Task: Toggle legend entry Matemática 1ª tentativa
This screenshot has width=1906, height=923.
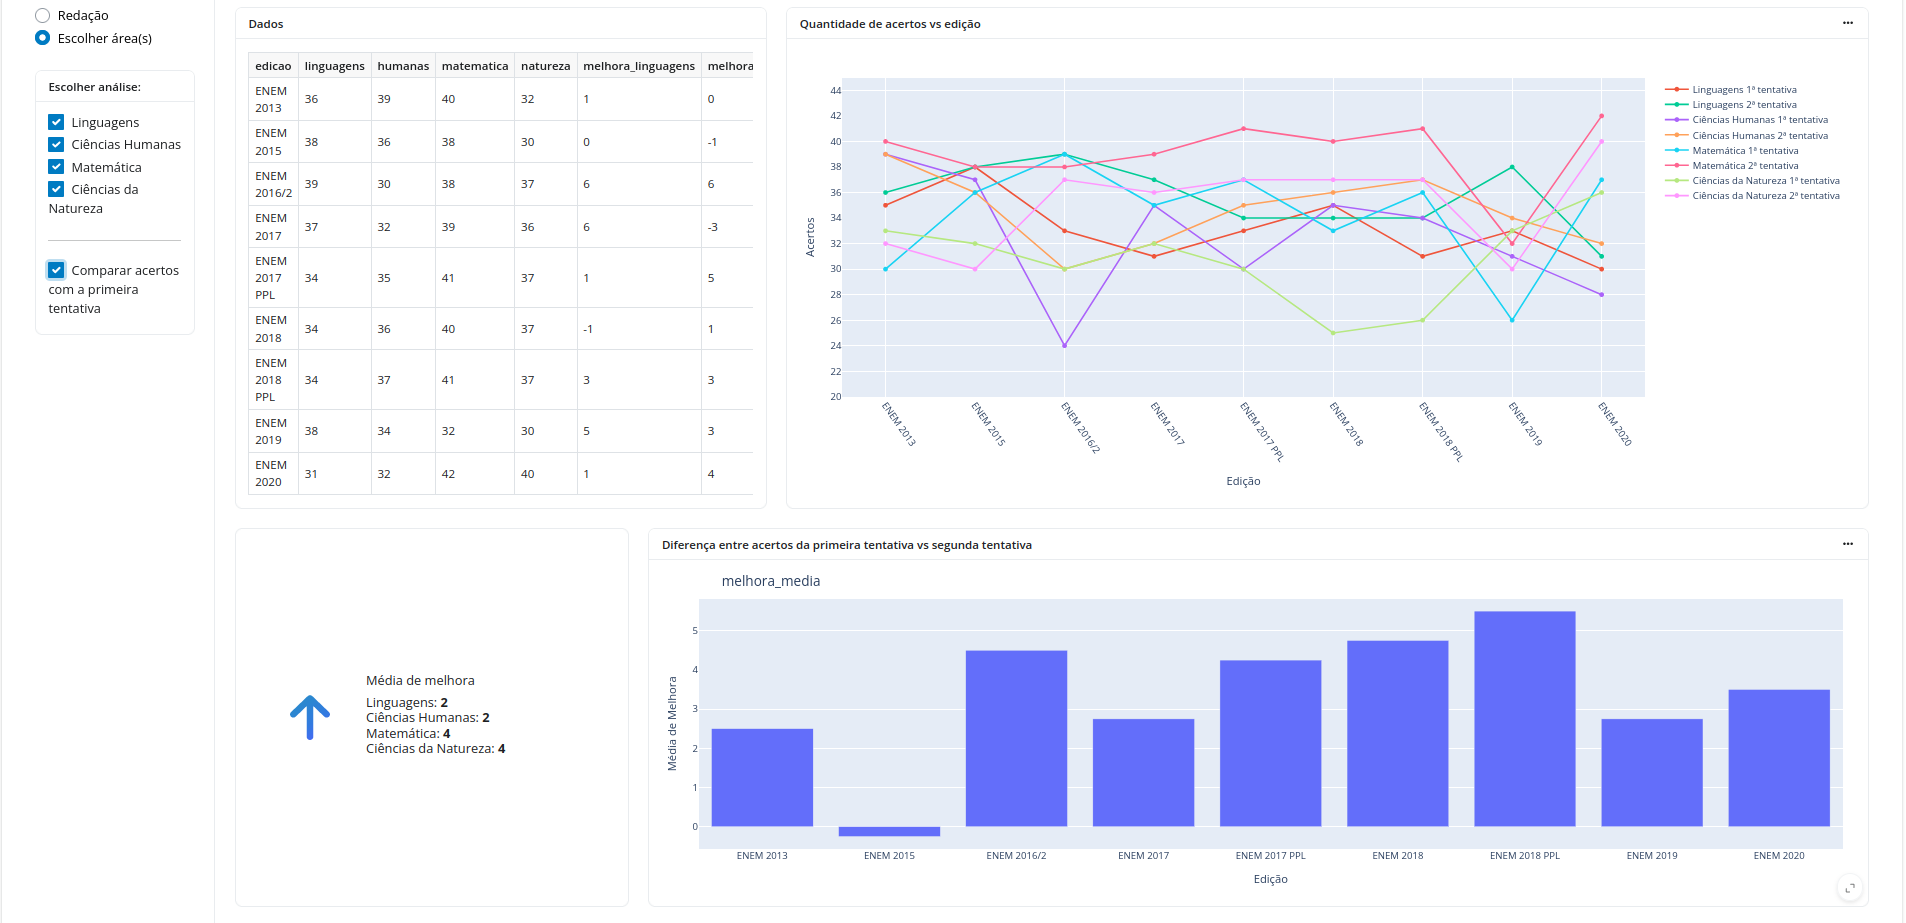Action: coord(1745,151)
